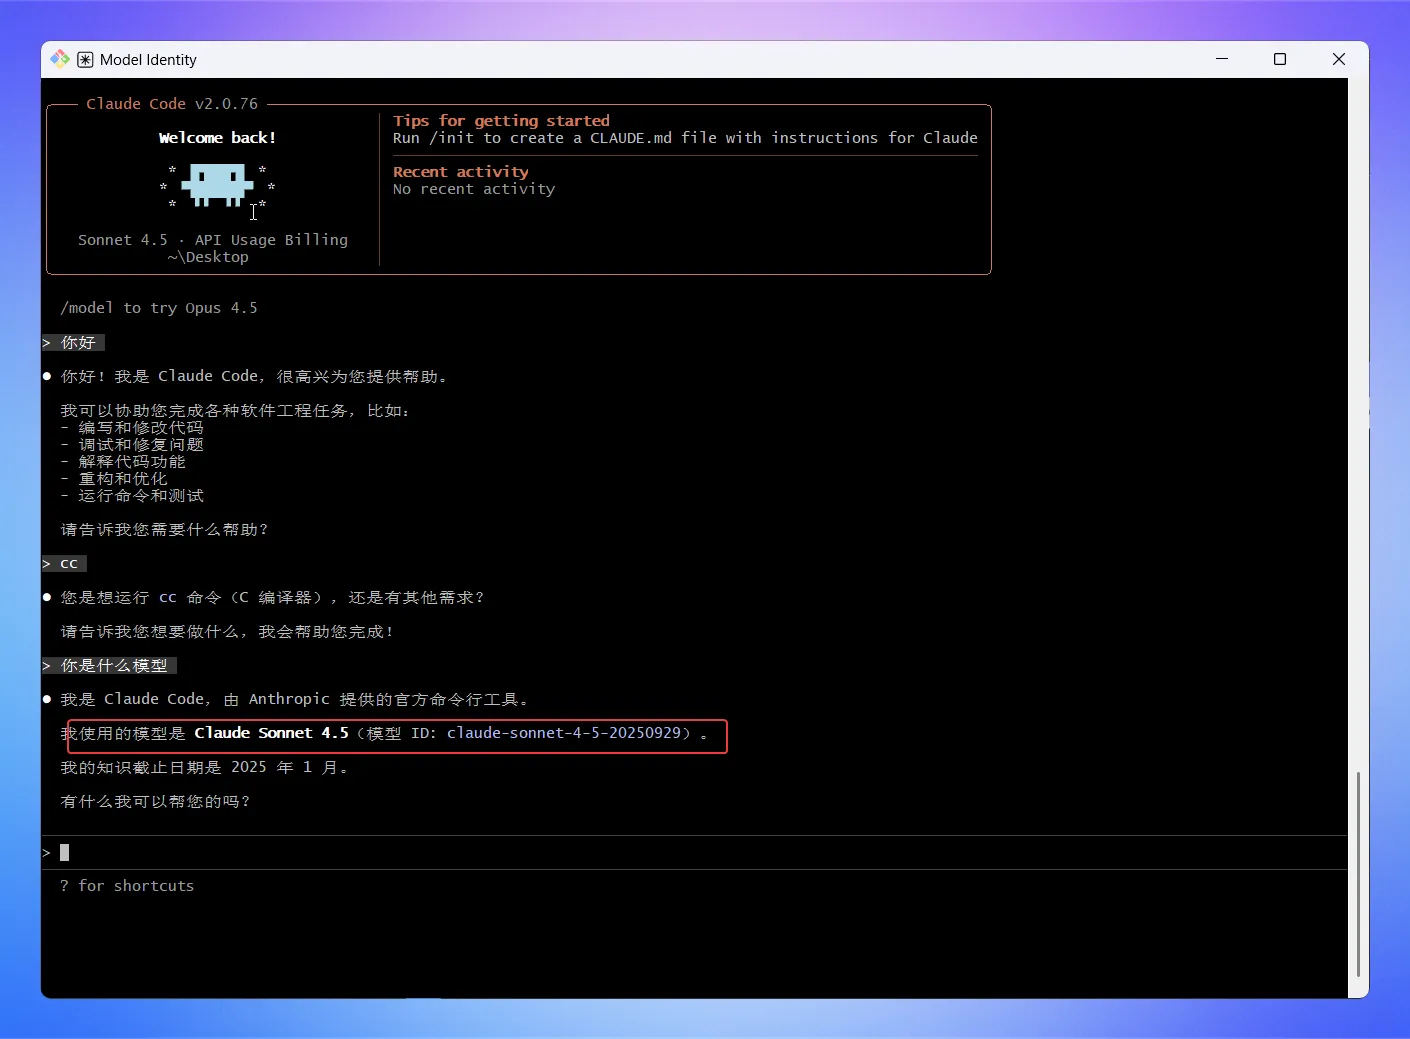Click the colorful diamond app icon in title bar
Image resolution: width=1410 pixels, height=1039 pixels.
pos(60,59)
